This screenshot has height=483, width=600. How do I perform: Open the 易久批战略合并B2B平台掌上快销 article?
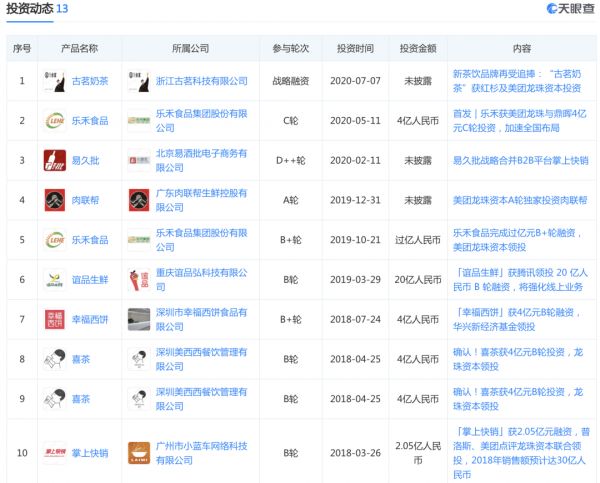(520, 160)
